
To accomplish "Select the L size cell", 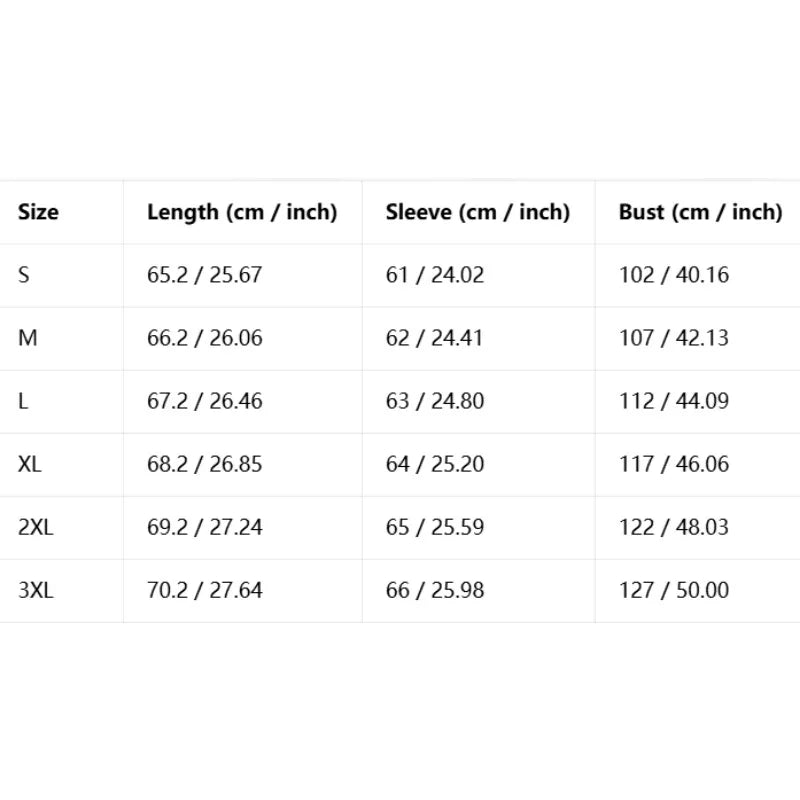I will (23, 401).
